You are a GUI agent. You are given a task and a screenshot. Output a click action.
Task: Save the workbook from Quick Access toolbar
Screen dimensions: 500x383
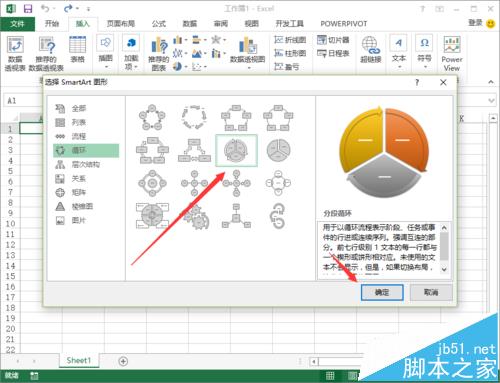click(28, 9)
